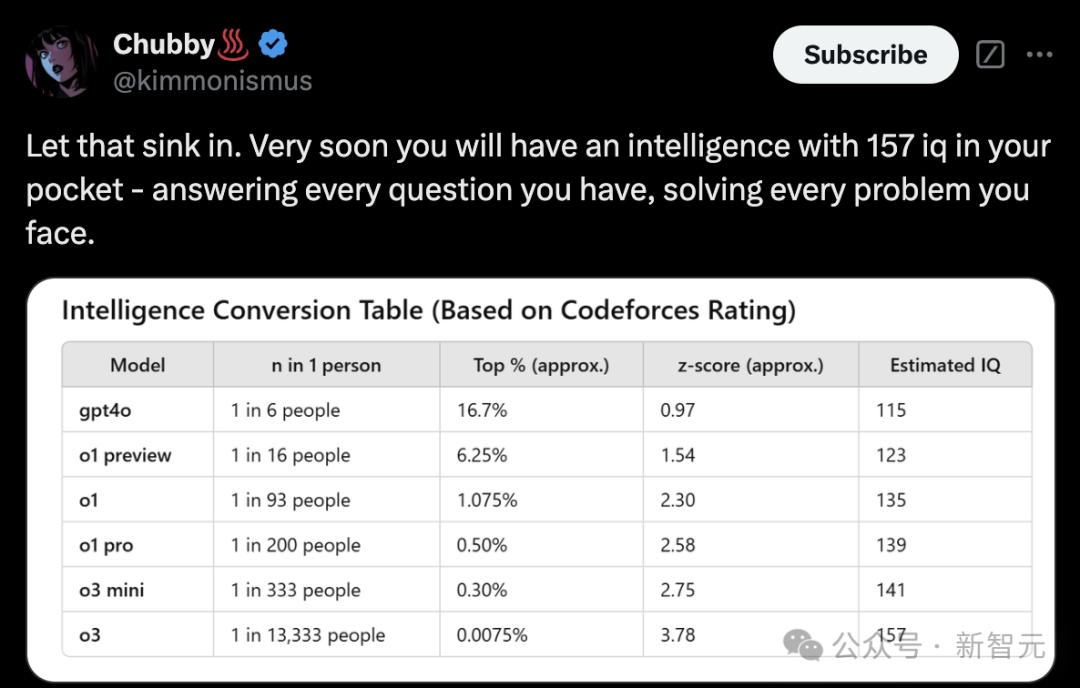Screen dimensions: 1080x688
Task: Click the tweet text about 157 iq
Action: point(538,189)
